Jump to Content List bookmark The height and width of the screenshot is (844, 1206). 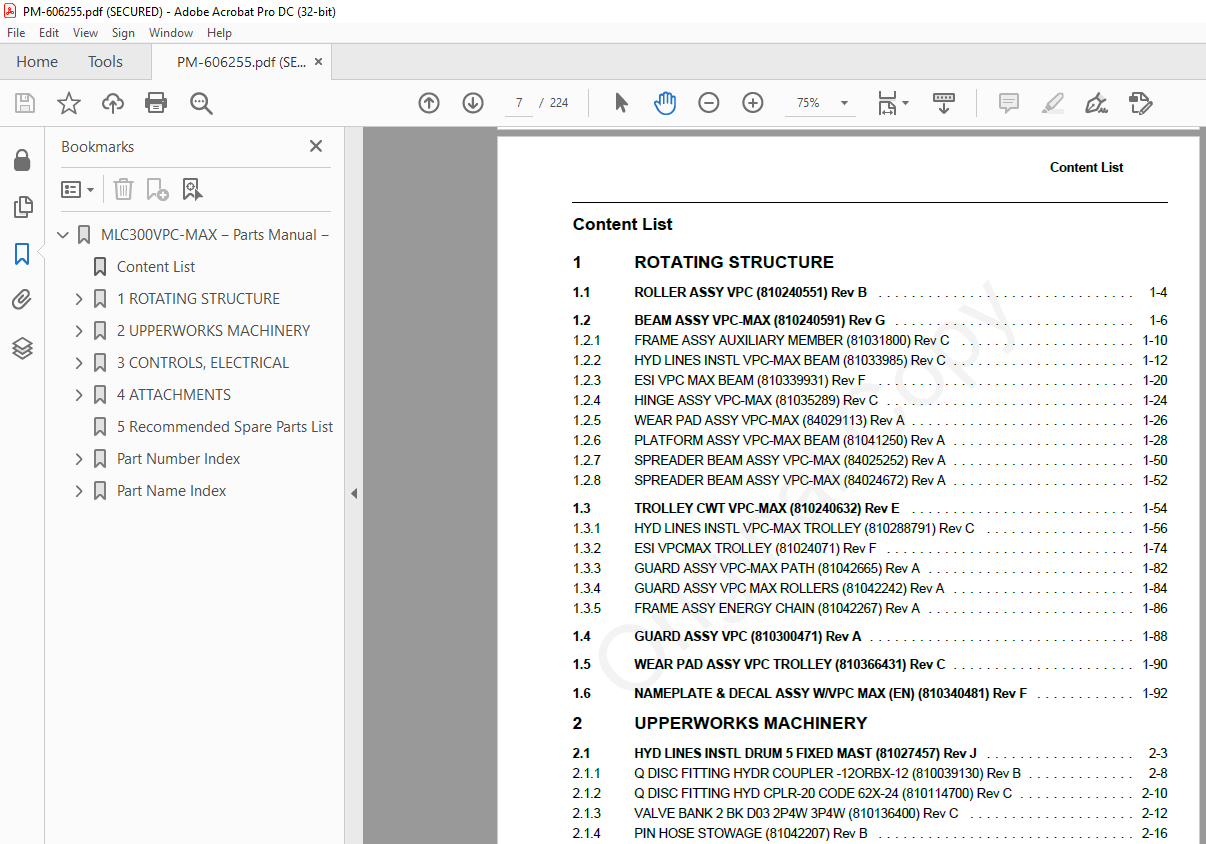coord(156,267)
